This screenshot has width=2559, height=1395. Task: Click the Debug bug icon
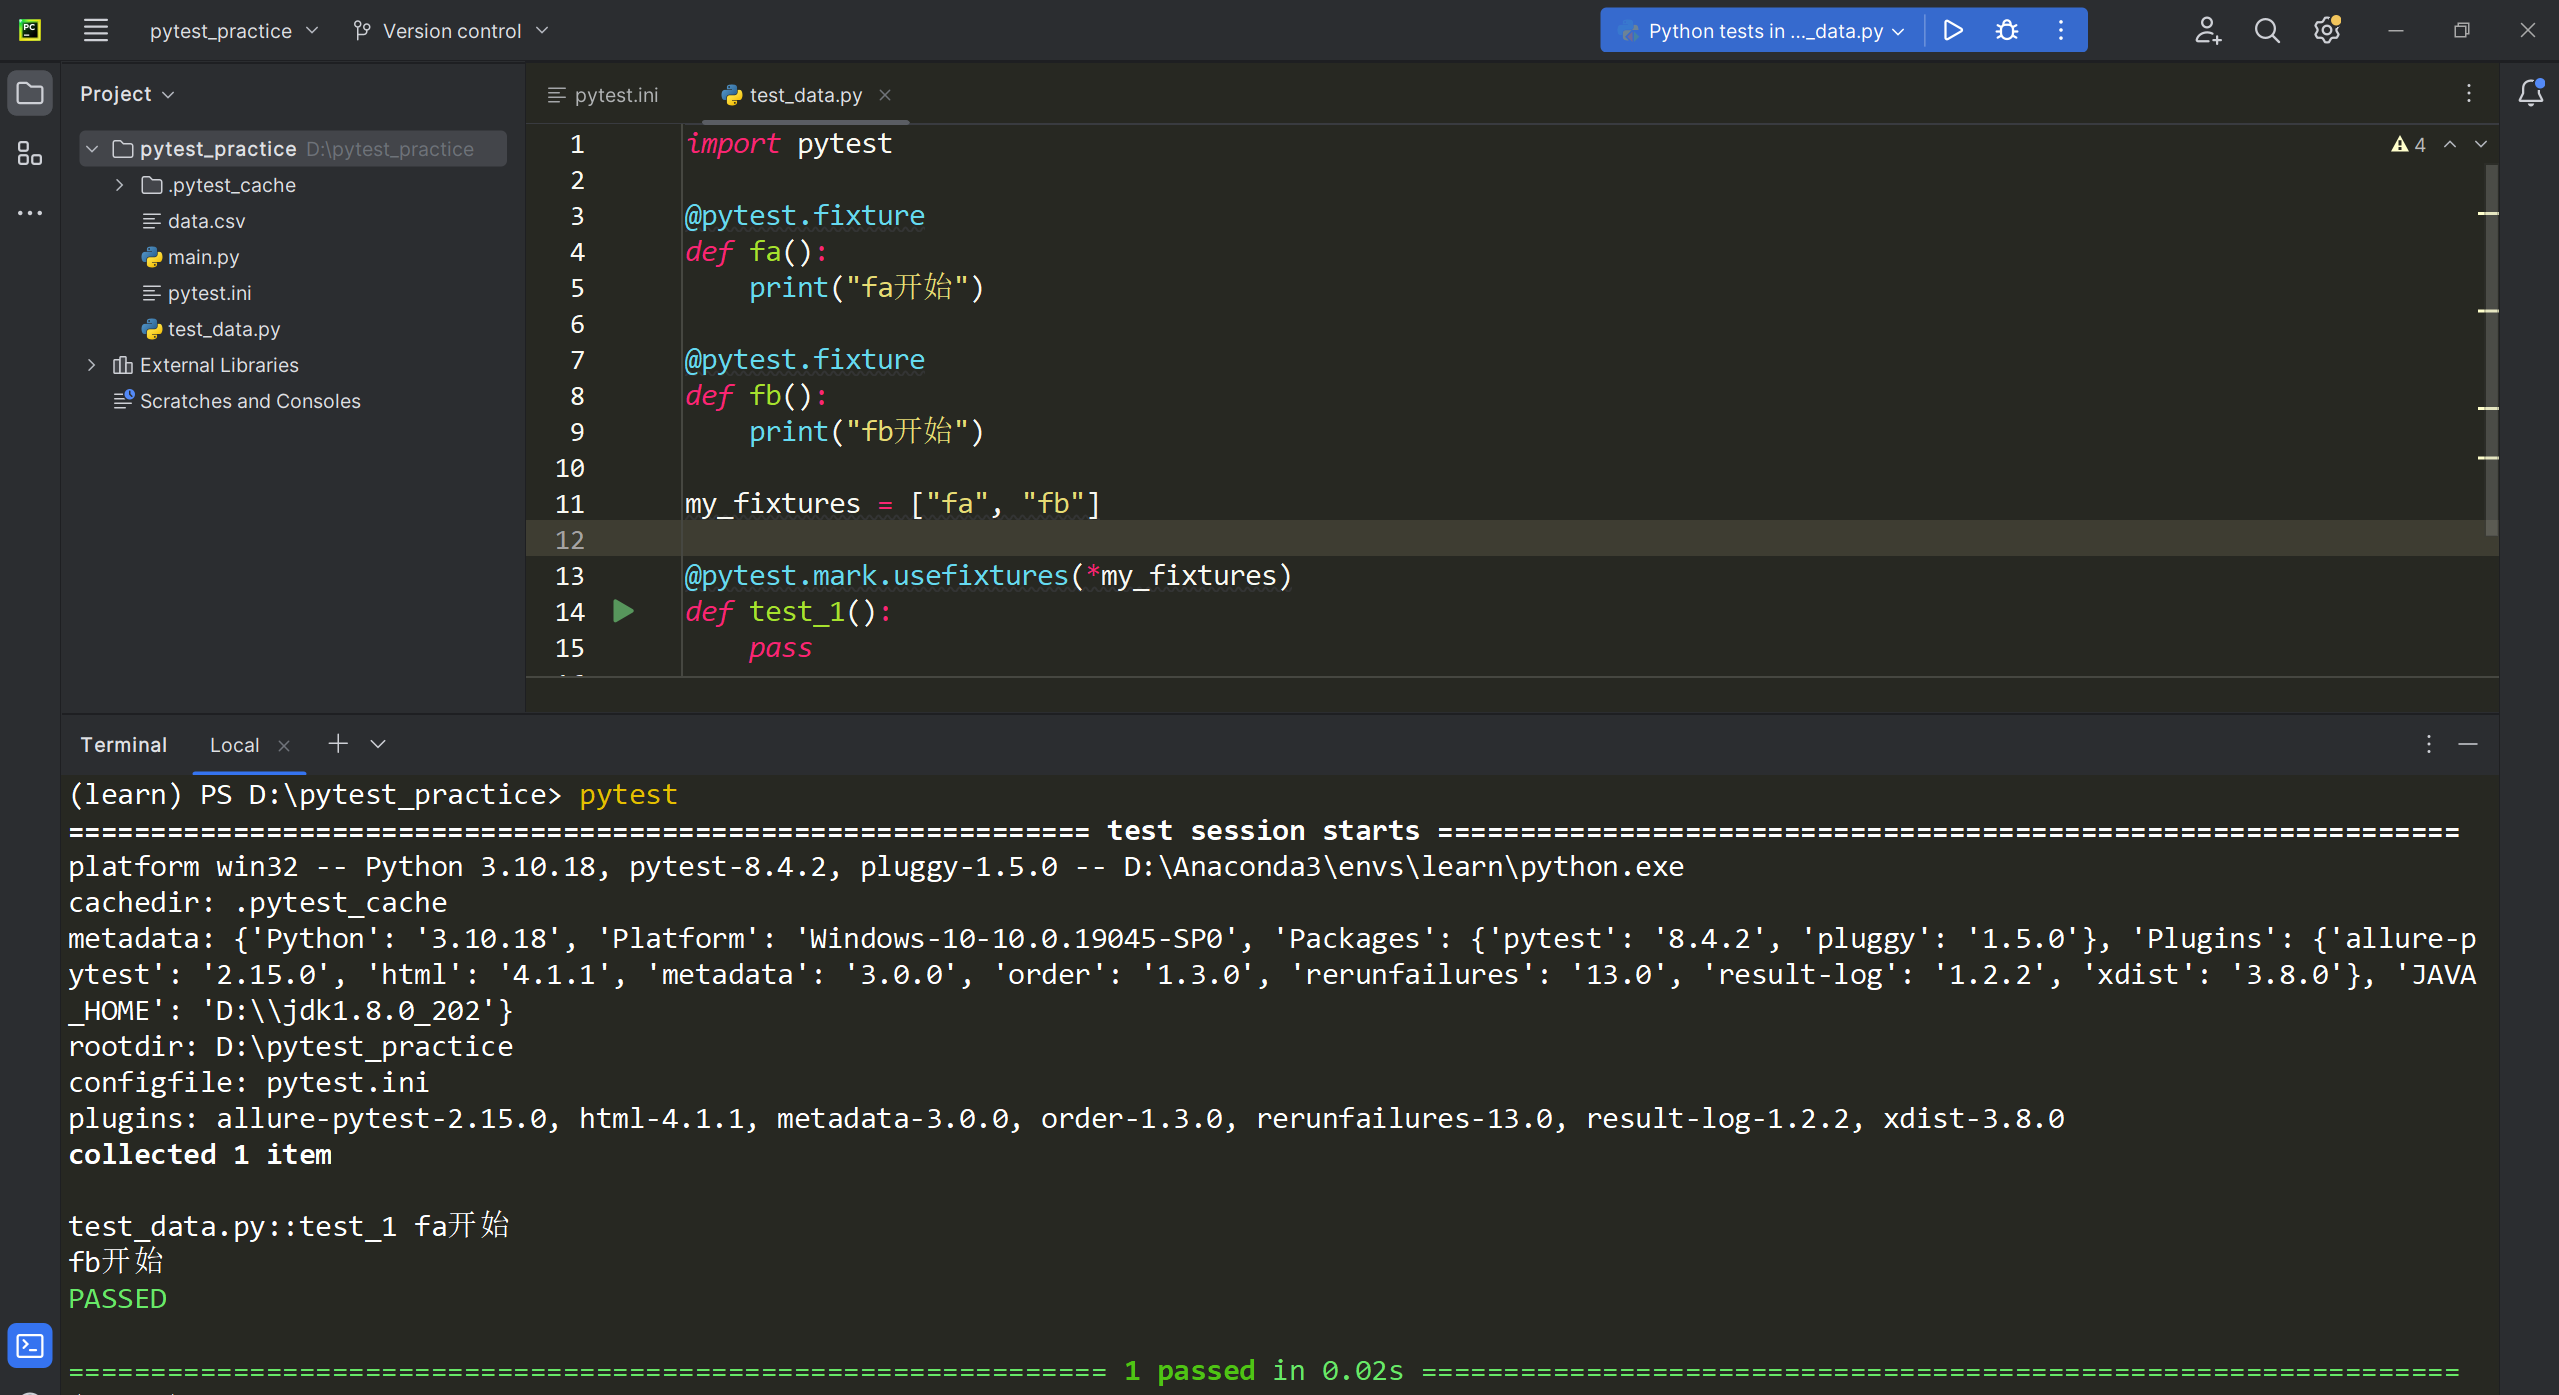[x=2006, y=31]
